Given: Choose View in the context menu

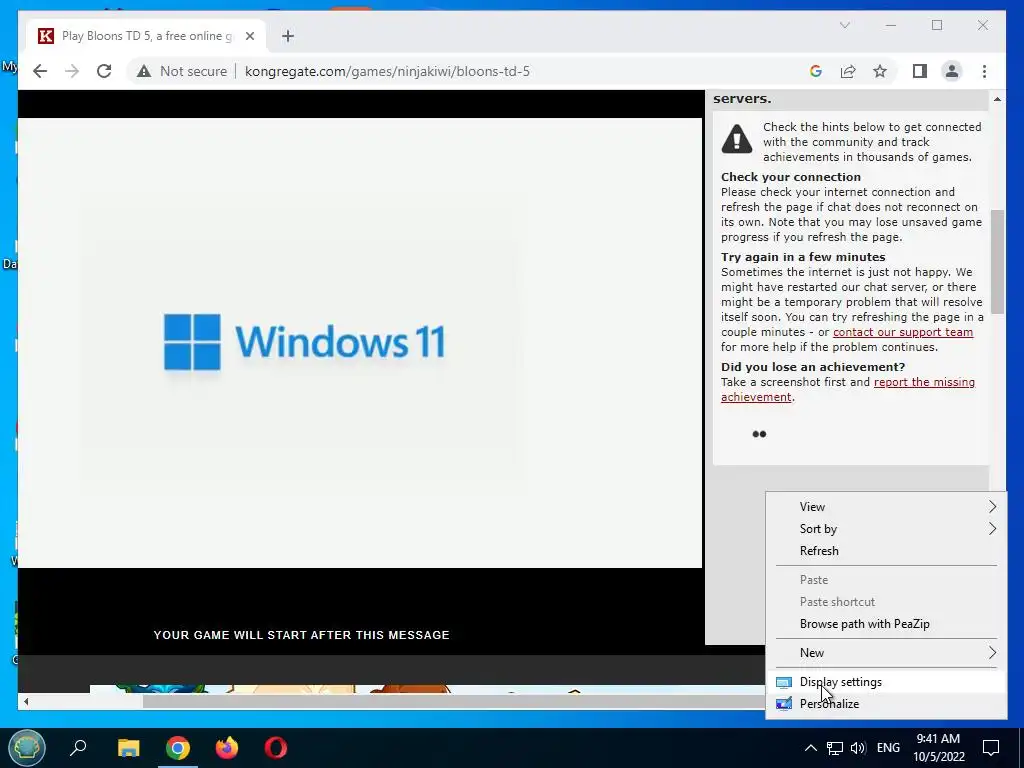Looking at the screenshot, I should click(x=886, y=507).
